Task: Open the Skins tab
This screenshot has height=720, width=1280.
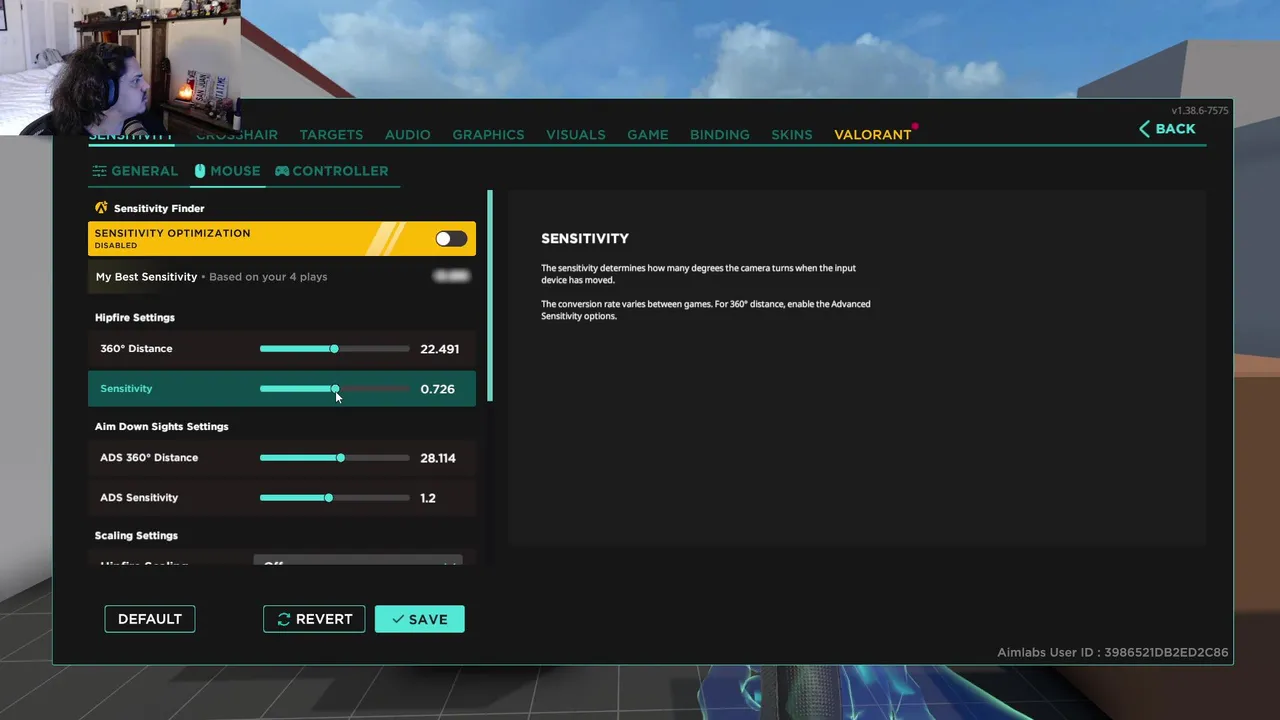Action: click(792, 134)
